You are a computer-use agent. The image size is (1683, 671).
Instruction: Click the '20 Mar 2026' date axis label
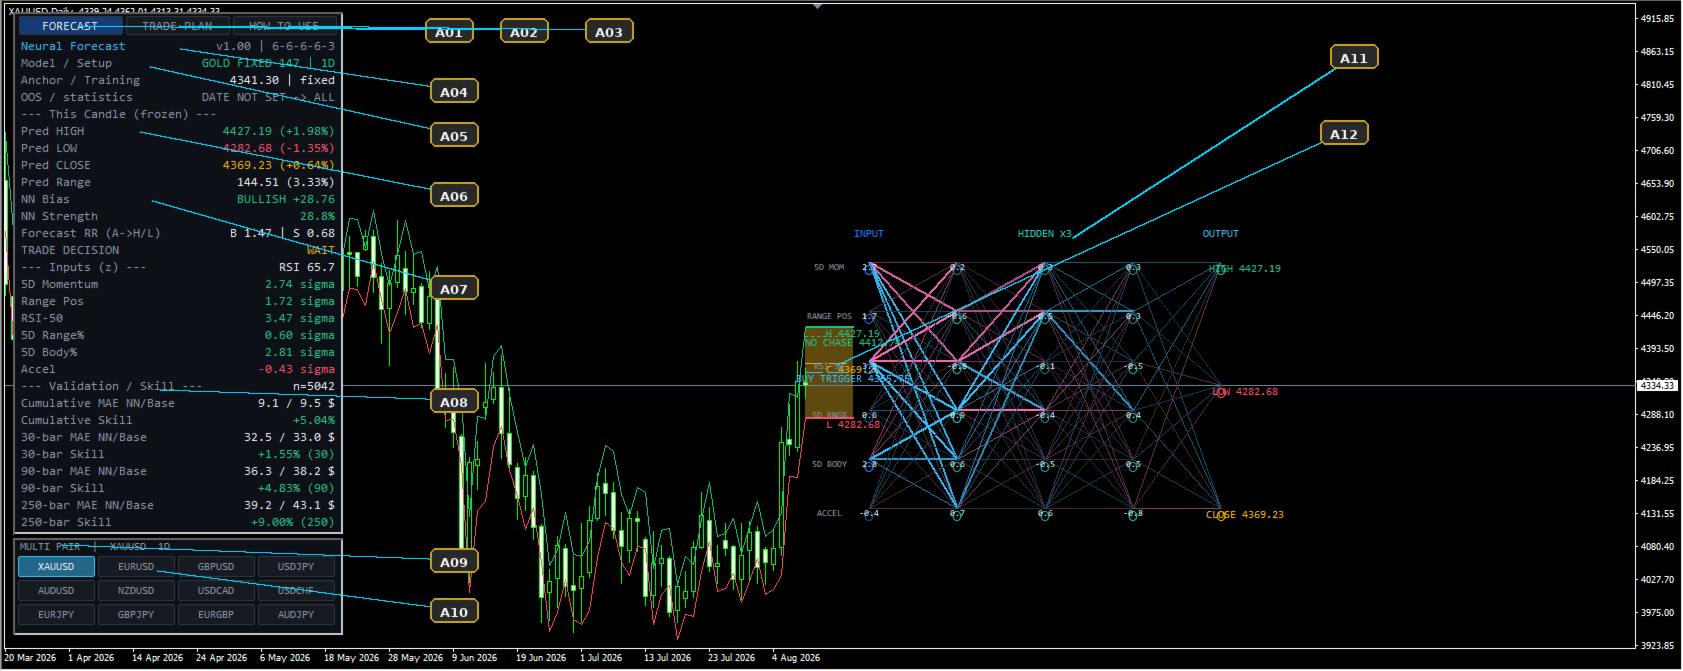click(x=30, y=658)
